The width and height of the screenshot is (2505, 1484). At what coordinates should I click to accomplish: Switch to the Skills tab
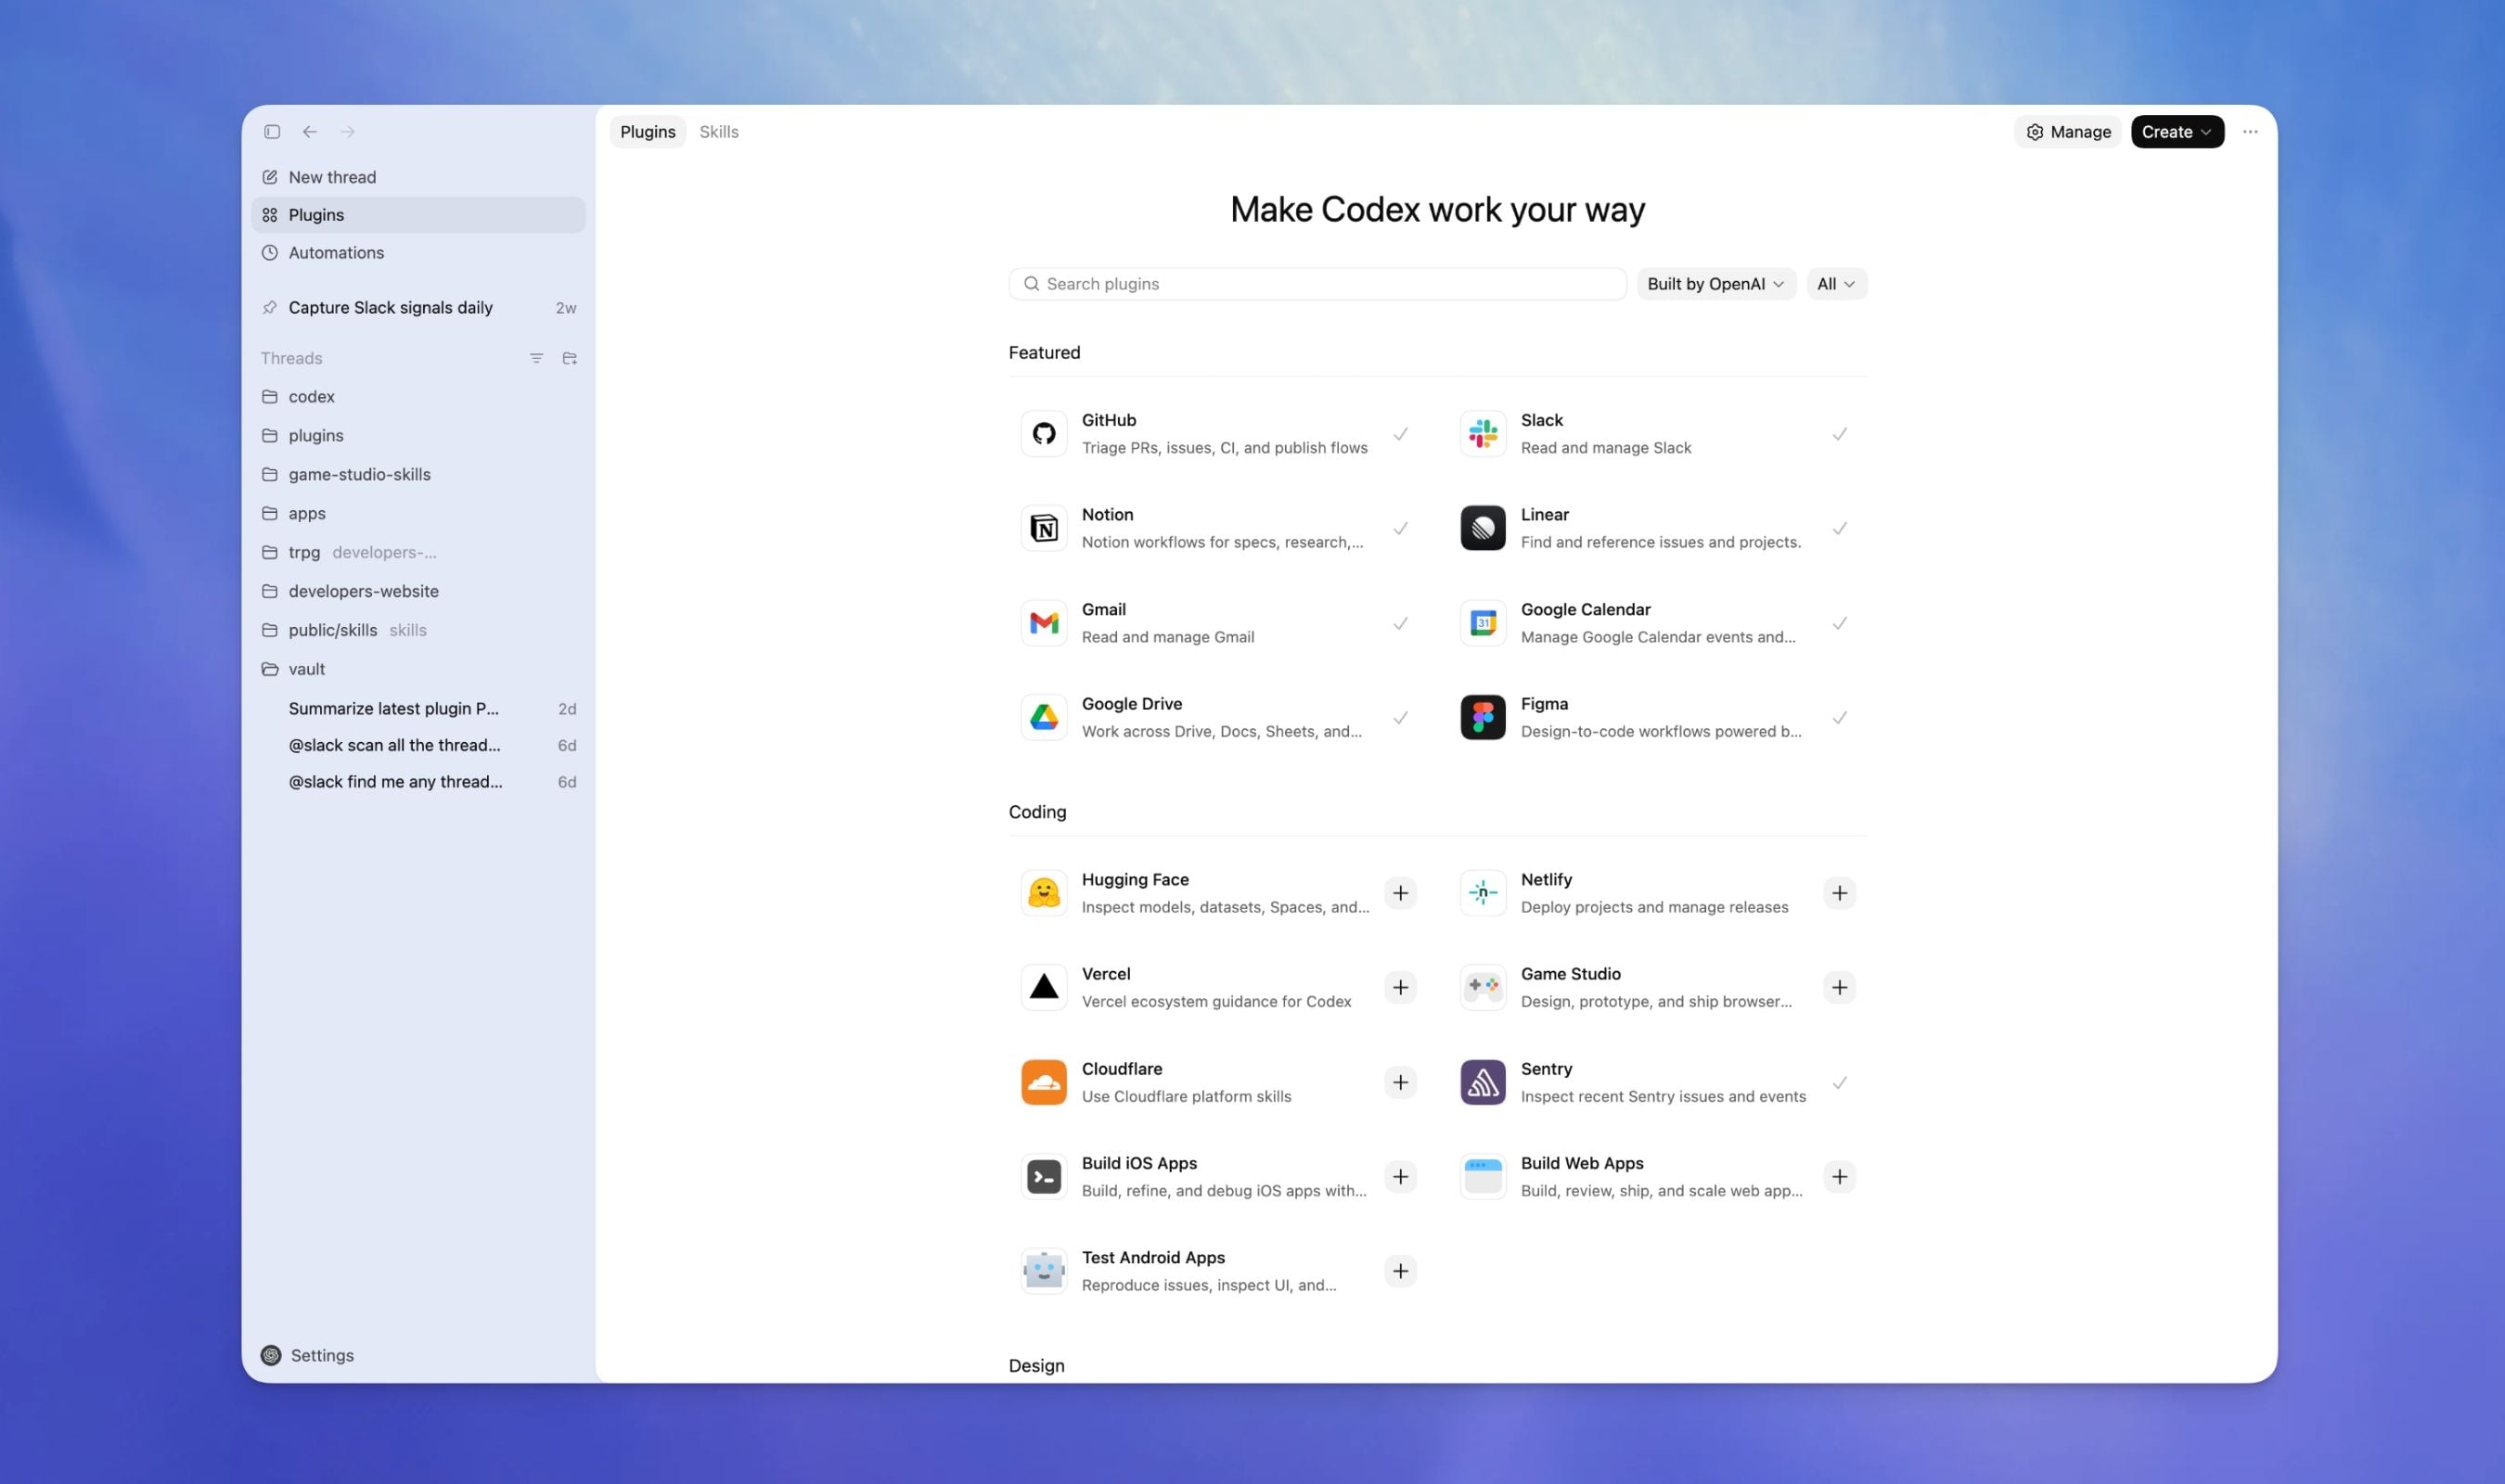click(719, 131)
